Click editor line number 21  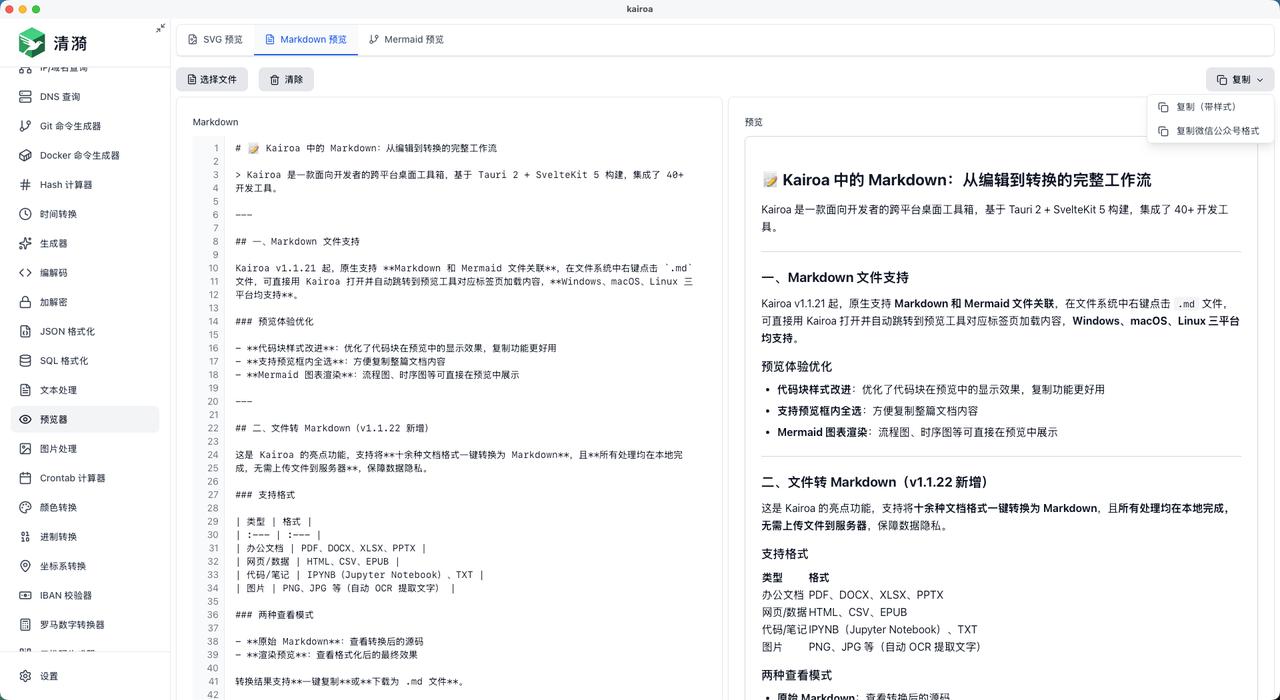click(213, 415)
